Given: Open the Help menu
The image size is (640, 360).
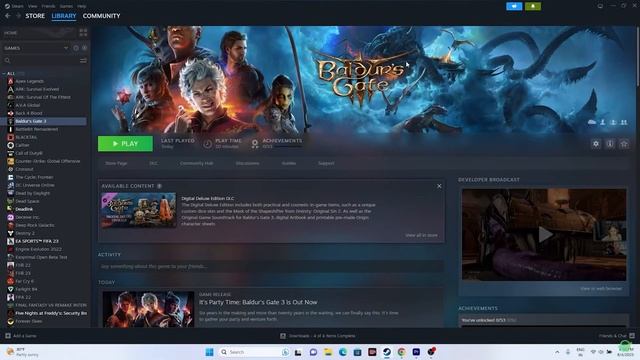Looking at the screenshot, I should (x=82, y=6).
